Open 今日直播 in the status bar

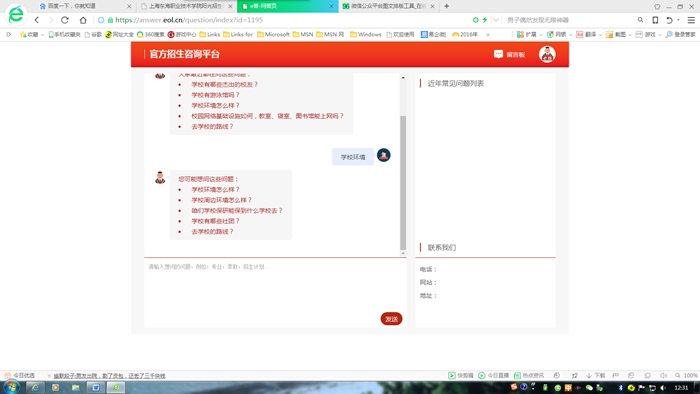[493, 376]
